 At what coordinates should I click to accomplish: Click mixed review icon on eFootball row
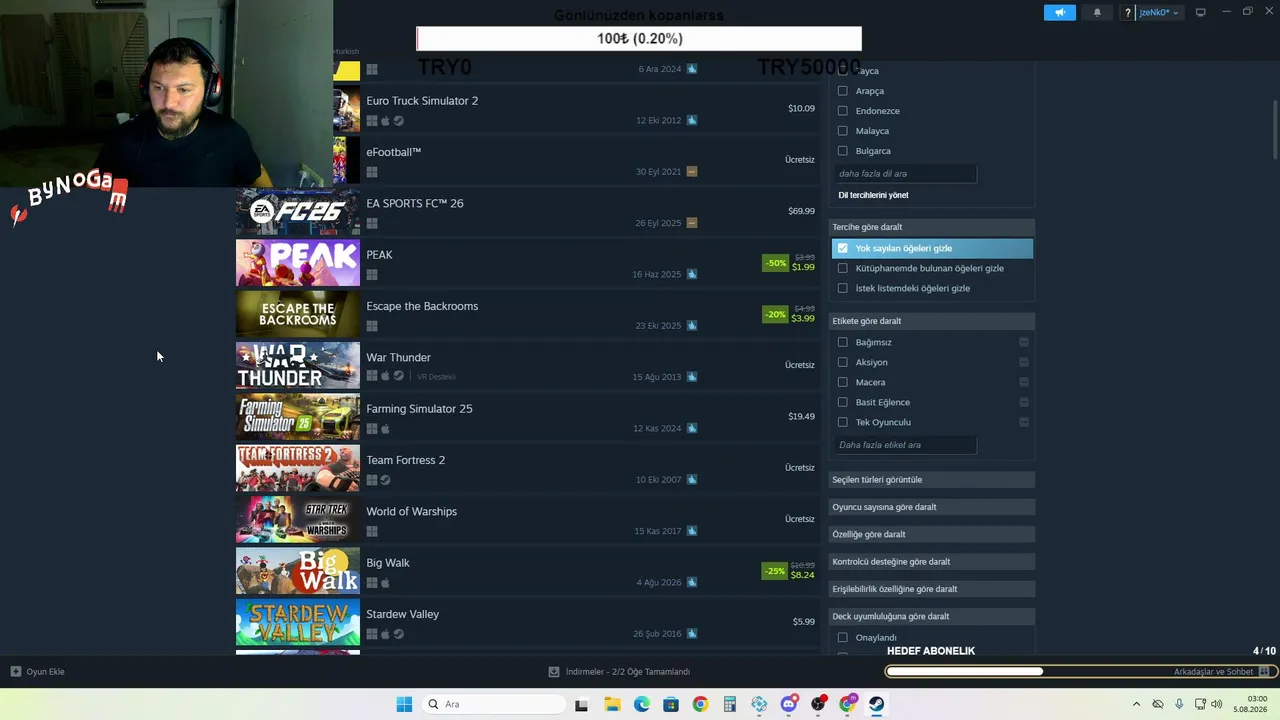point(692,171)
